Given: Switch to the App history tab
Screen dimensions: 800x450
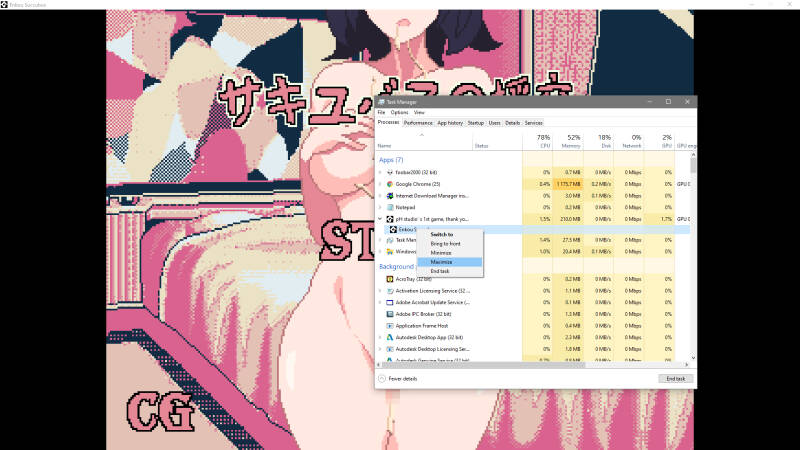Looking at the screenshot, I should point(450,123).
